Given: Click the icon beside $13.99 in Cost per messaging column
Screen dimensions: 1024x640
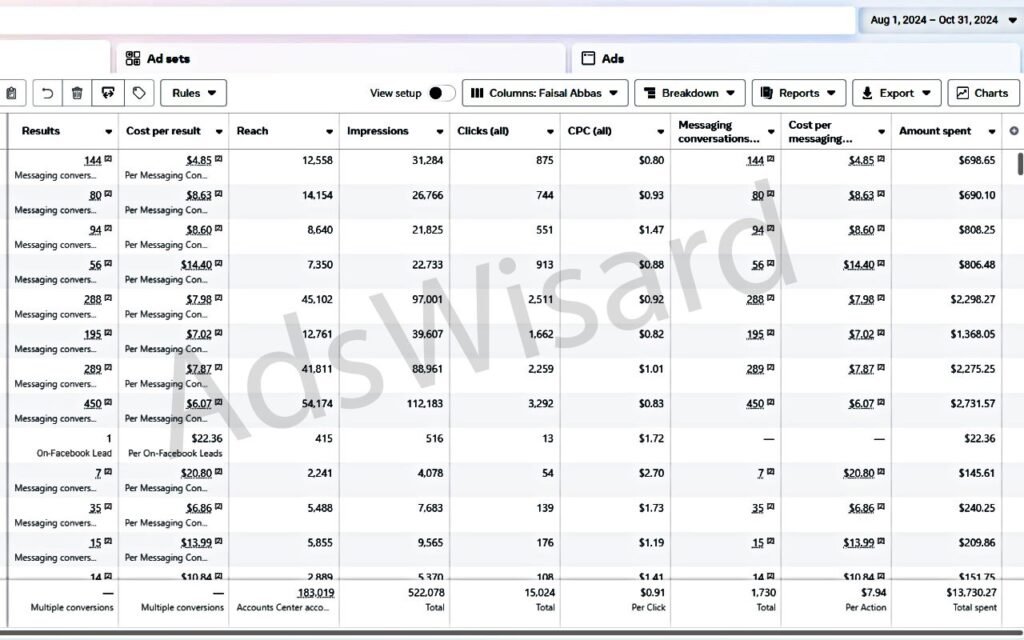Looking at the screenshot, I should pyautogui.click(x=880, y=541).
